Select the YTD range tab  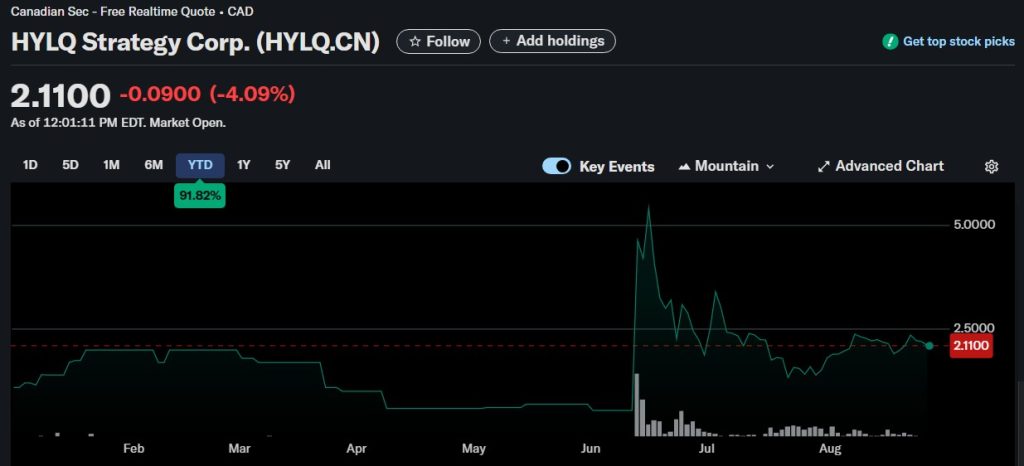pyautogui.click(x=200, y=166)
